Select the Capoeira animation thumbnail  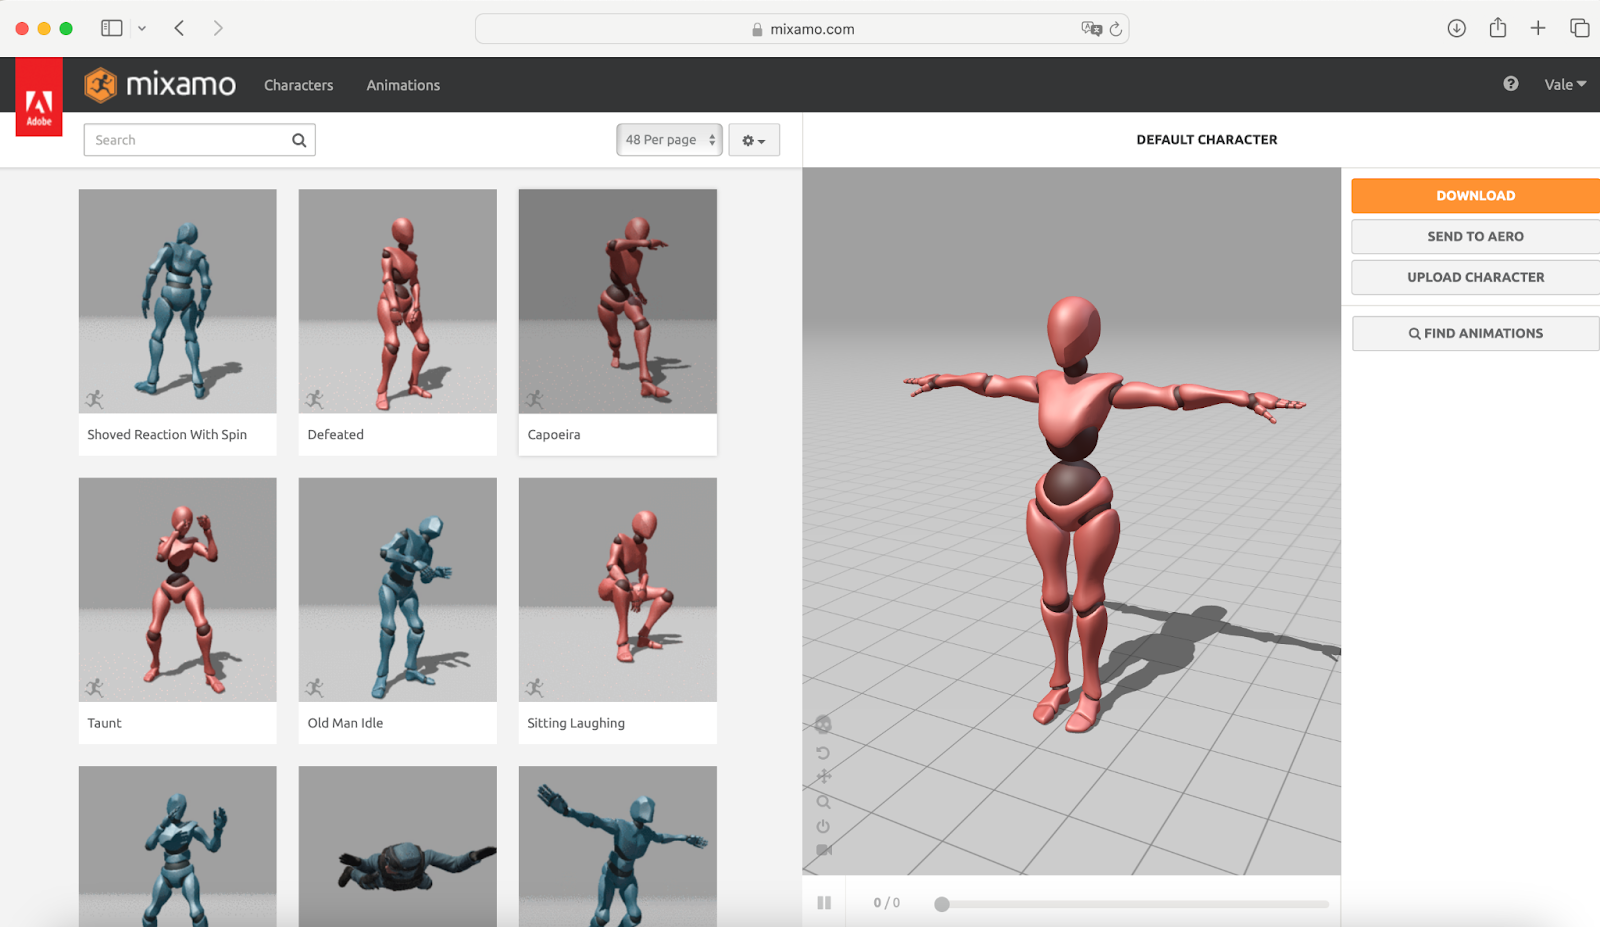point(618,301)
